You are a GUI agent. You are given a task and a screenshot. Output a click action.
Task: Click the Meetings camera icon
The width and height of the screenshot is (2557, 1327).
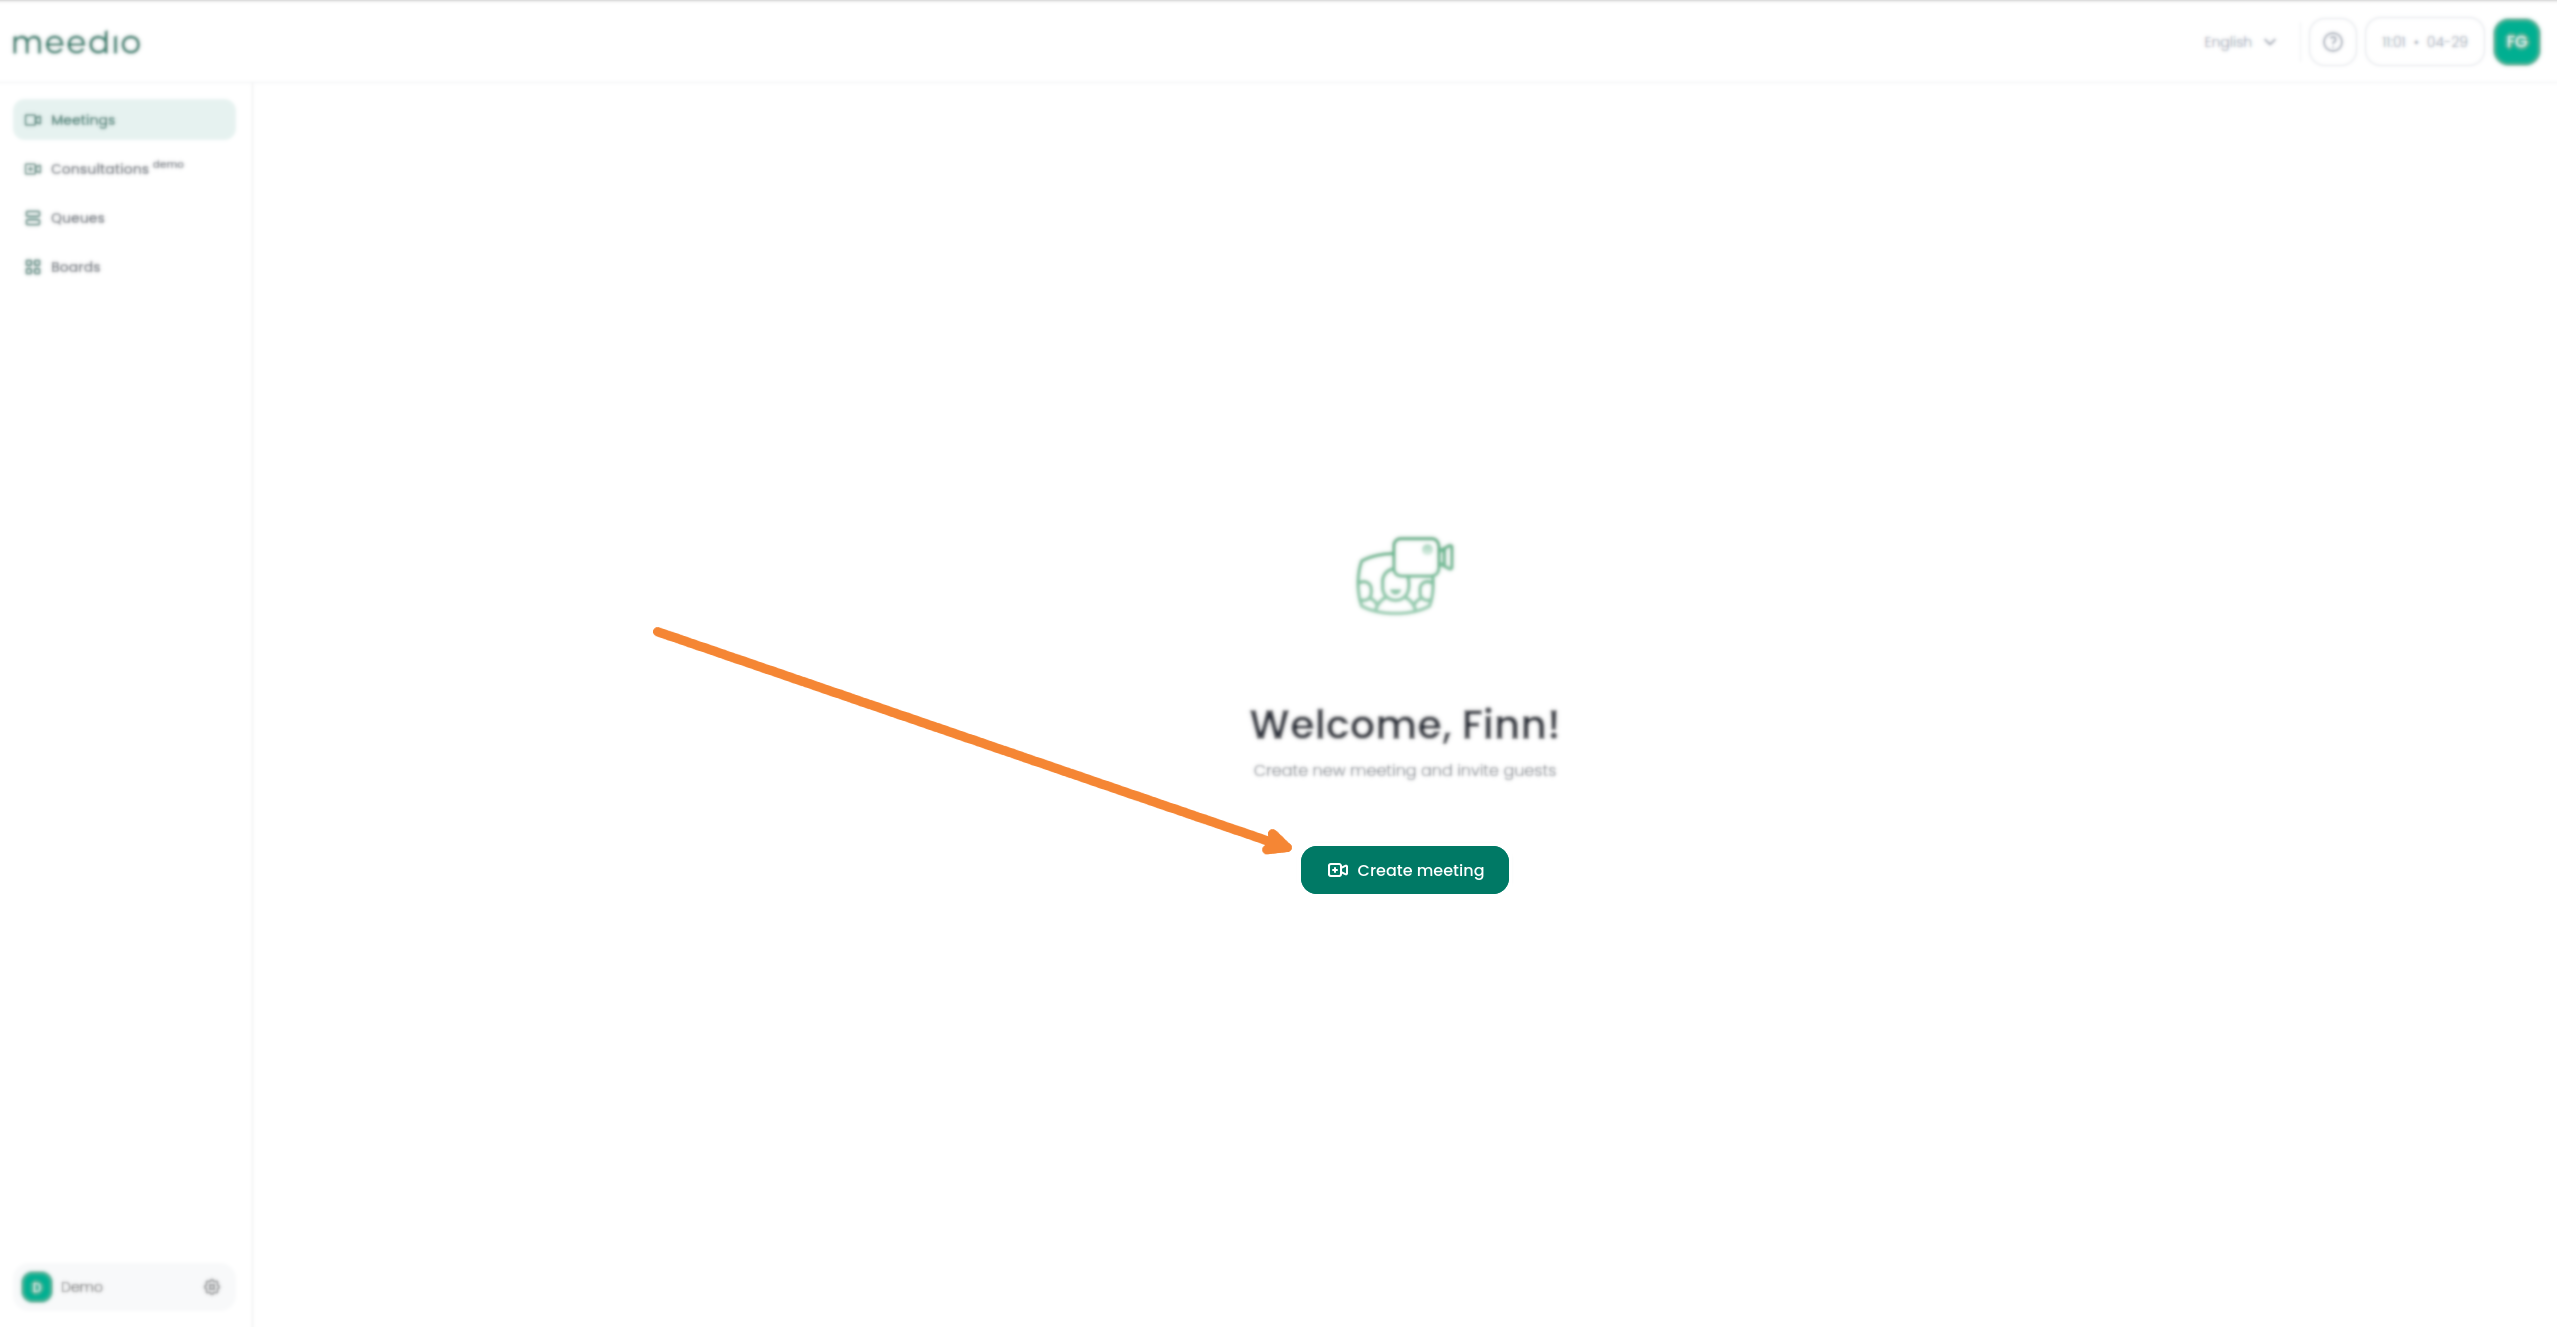(x=33, y=120)
